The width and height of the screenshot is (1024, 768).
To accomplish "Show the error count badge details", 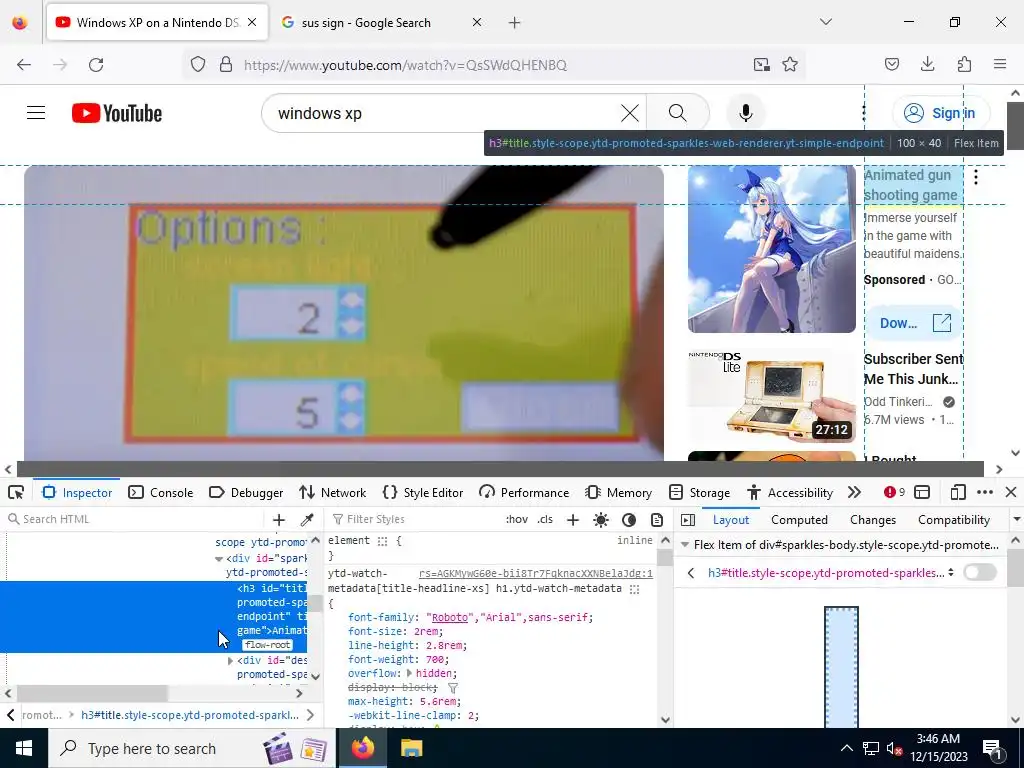I will [x=894, y=492].
